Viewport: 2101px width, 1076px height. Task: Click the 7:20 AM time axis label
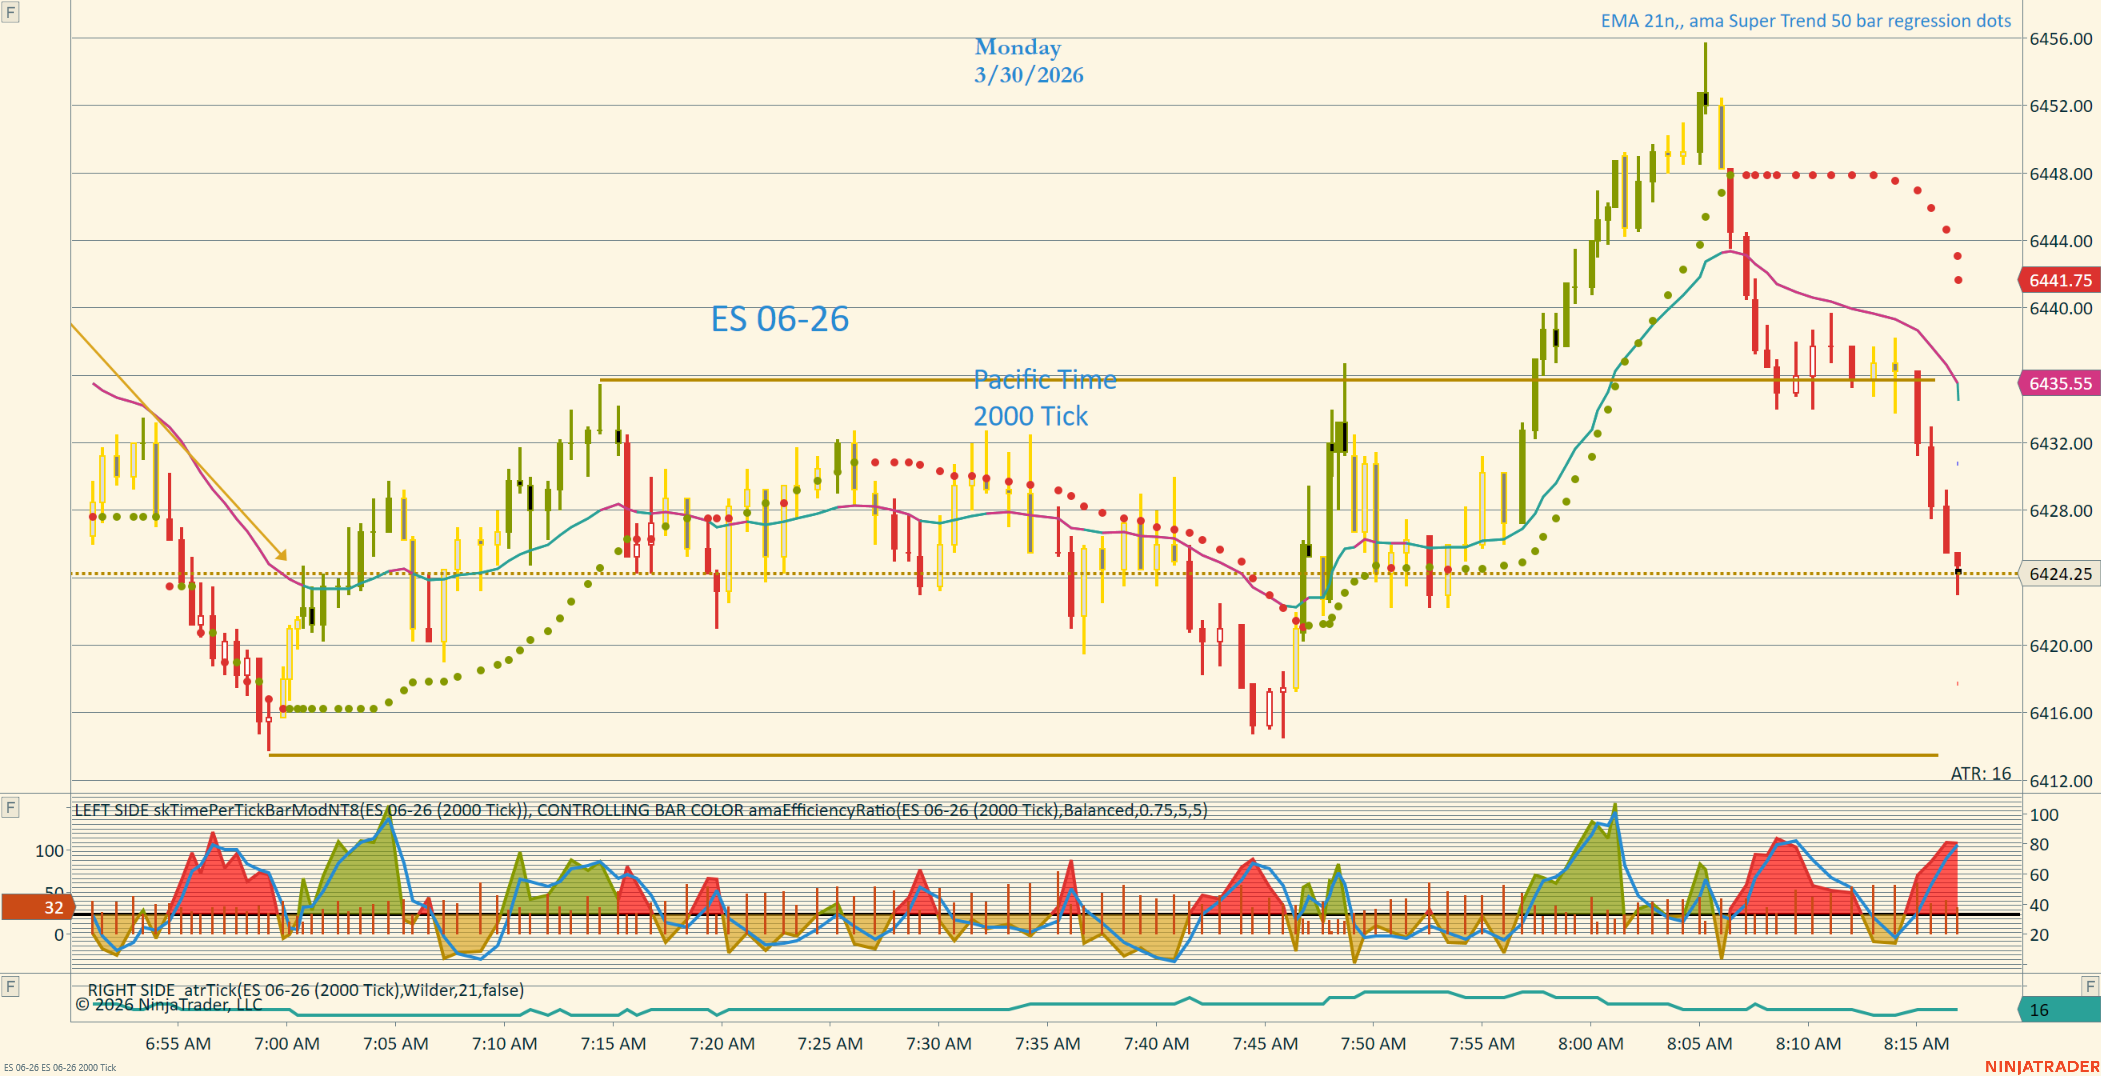coord(722,1044)
